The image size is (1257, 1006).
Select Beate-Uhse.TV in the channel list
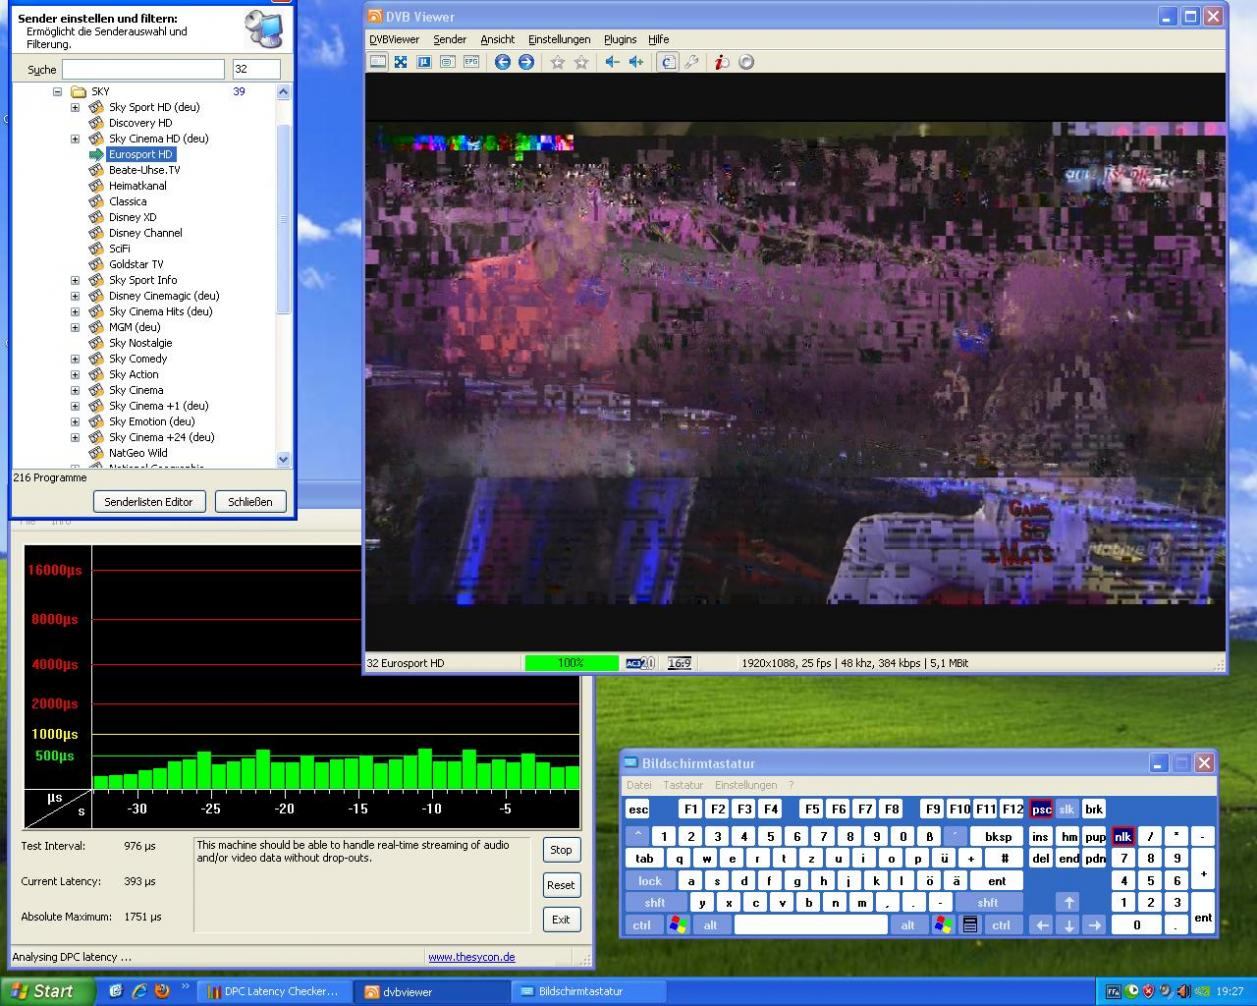coord(144,170)
